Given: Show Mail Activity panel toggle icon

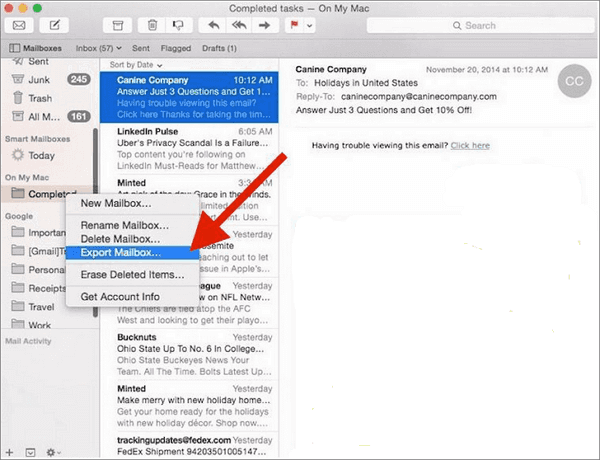Looking at the screenshot, I should click(x=30, y=453).
